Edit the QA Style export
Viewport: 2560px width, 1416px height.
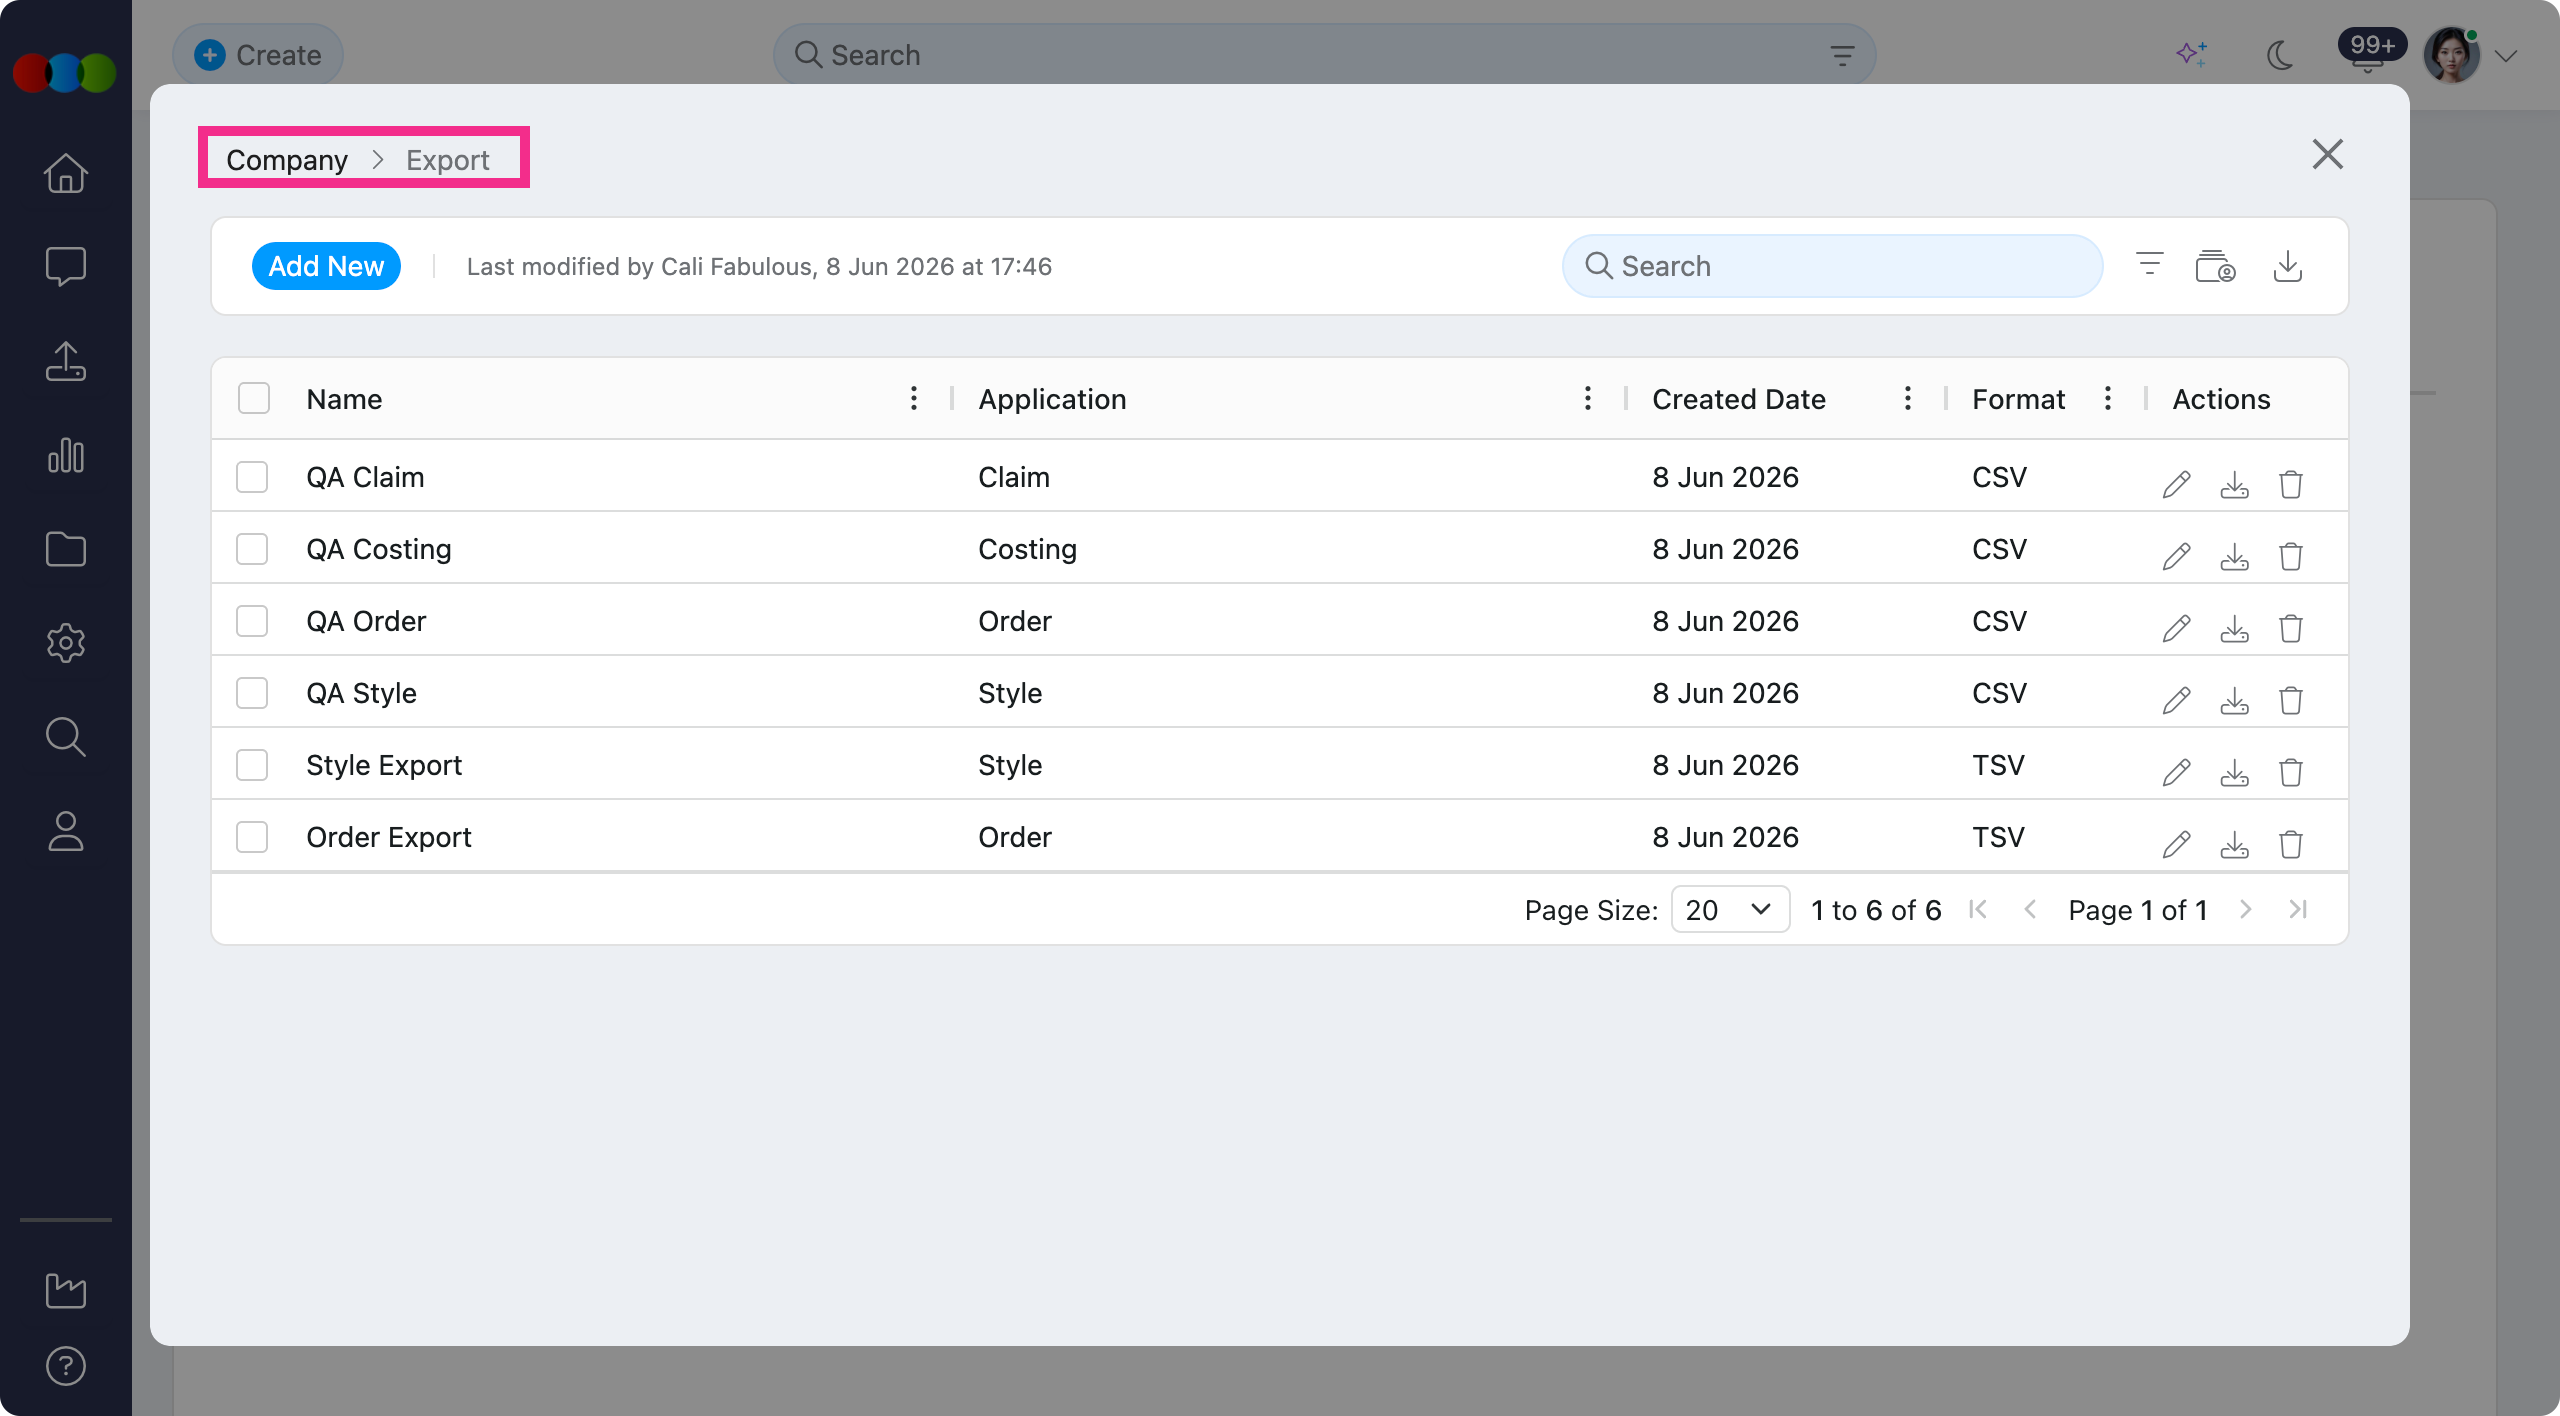click(x=2176, y=700)
